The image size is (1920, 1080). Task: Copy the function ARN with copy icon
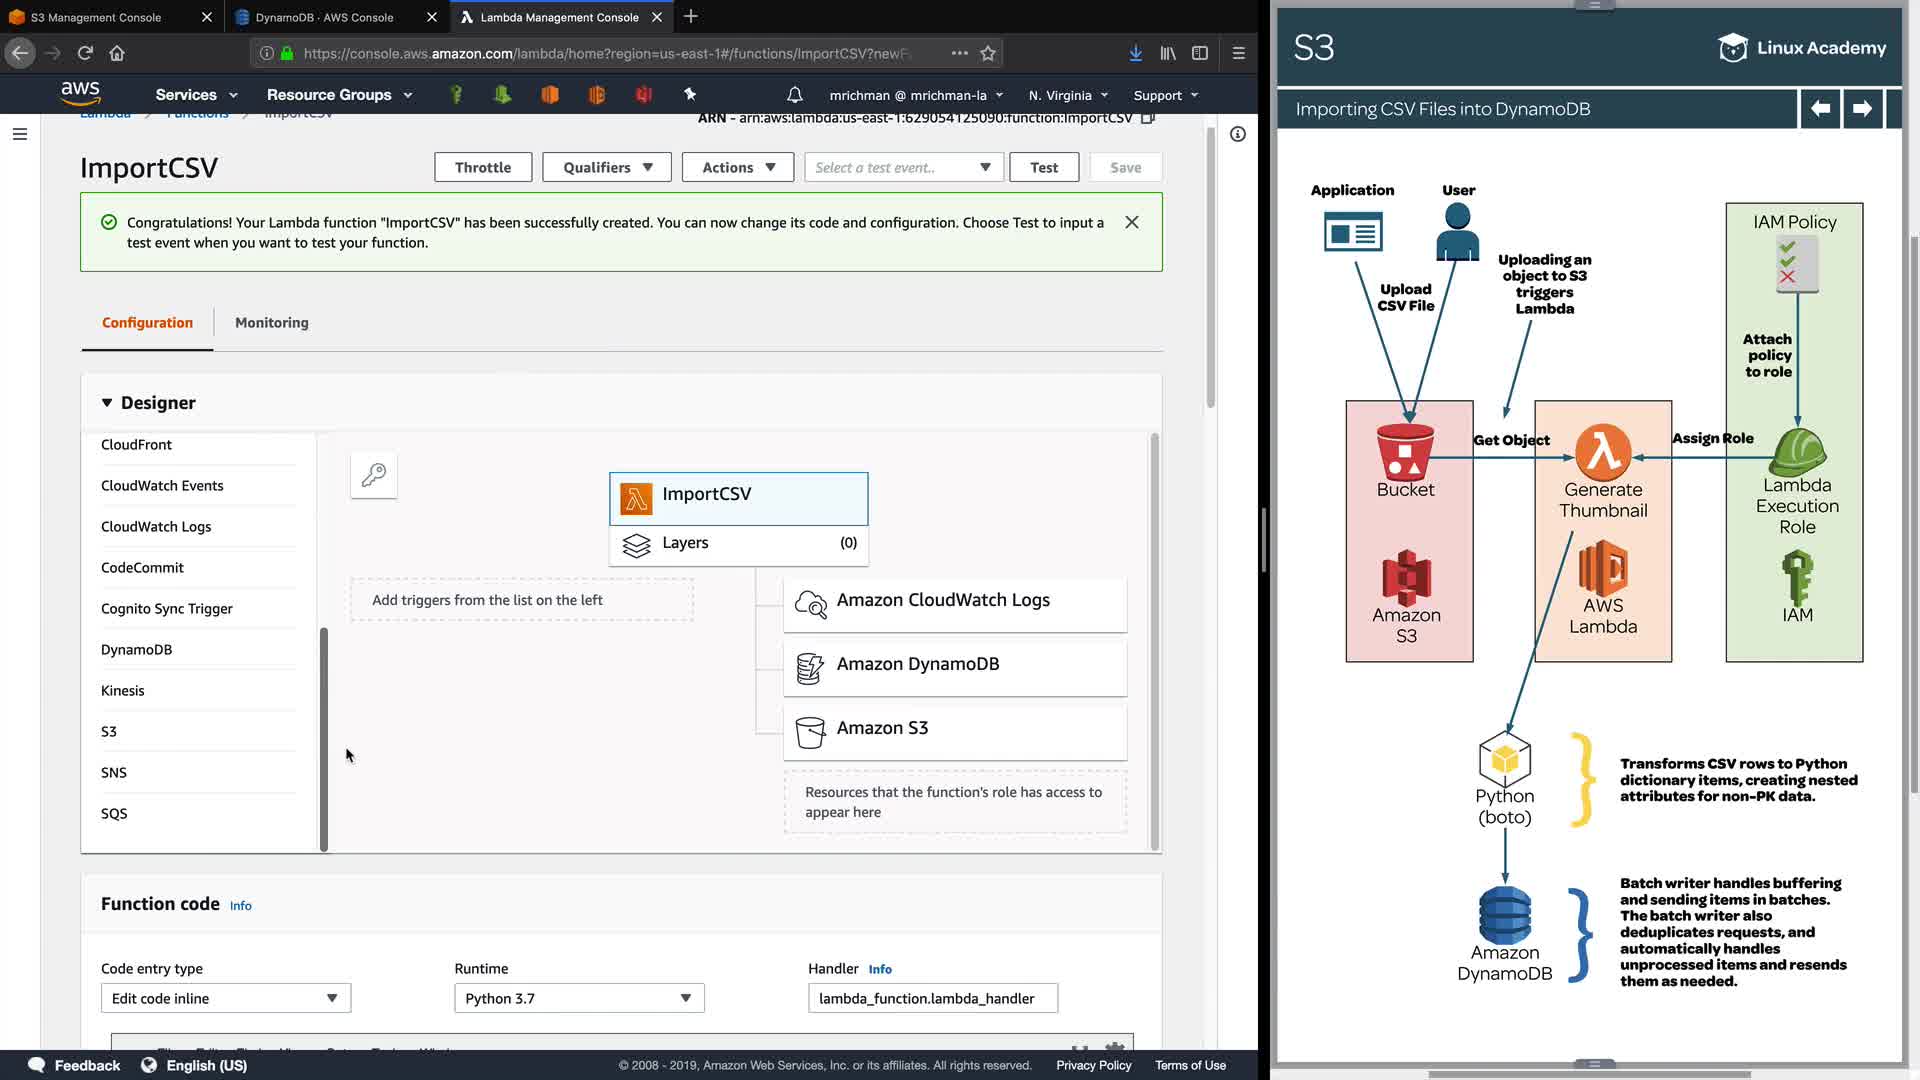[1148, 118]
